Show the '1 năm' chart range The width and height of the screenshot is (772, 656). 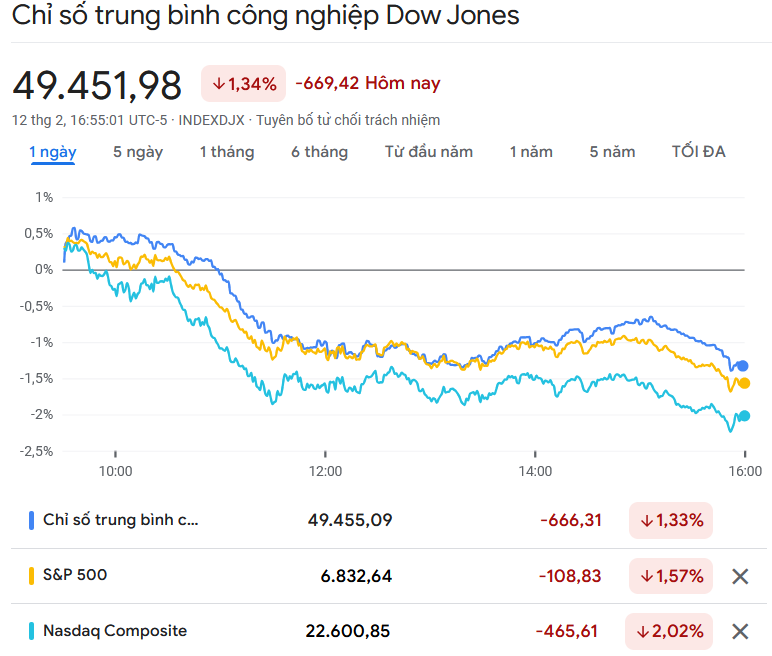(531, 152)
